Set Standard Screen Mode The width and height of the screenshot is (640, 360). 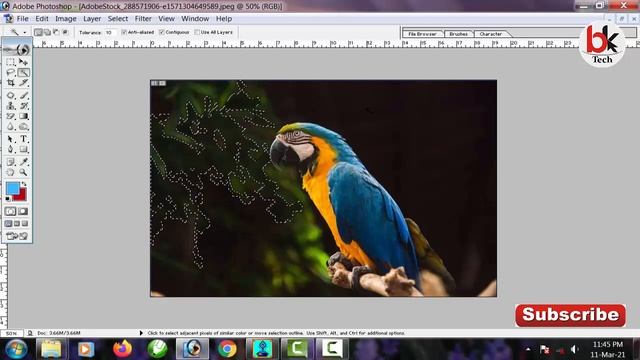point(9,224)
